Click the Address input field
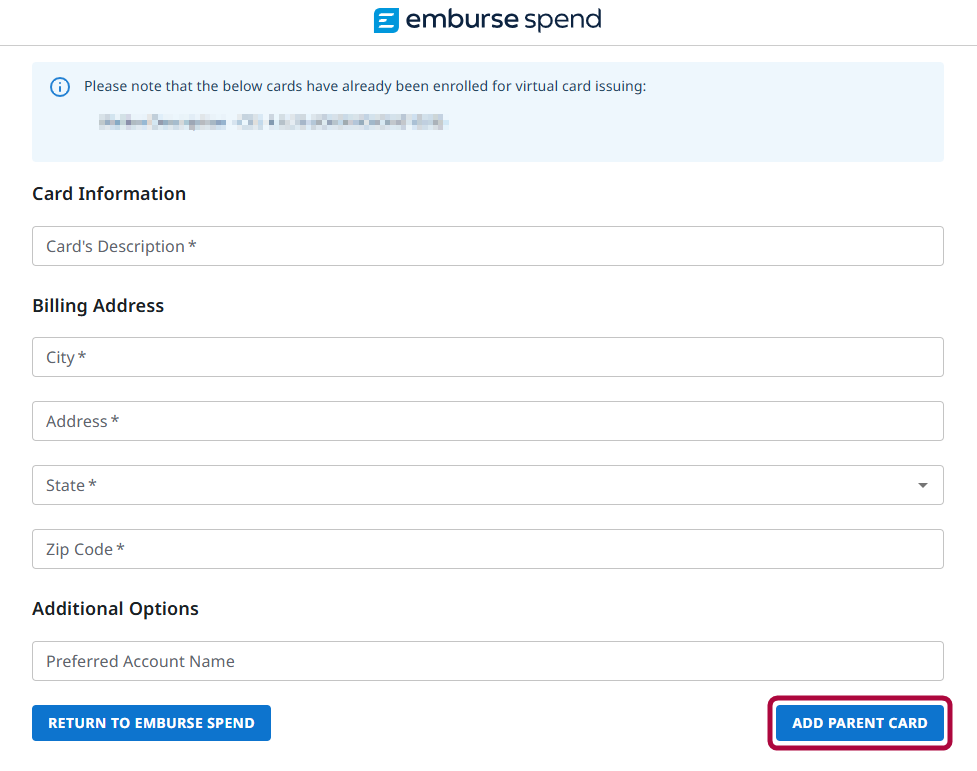Viewport: 977px width, 771px height. [487, 421]
